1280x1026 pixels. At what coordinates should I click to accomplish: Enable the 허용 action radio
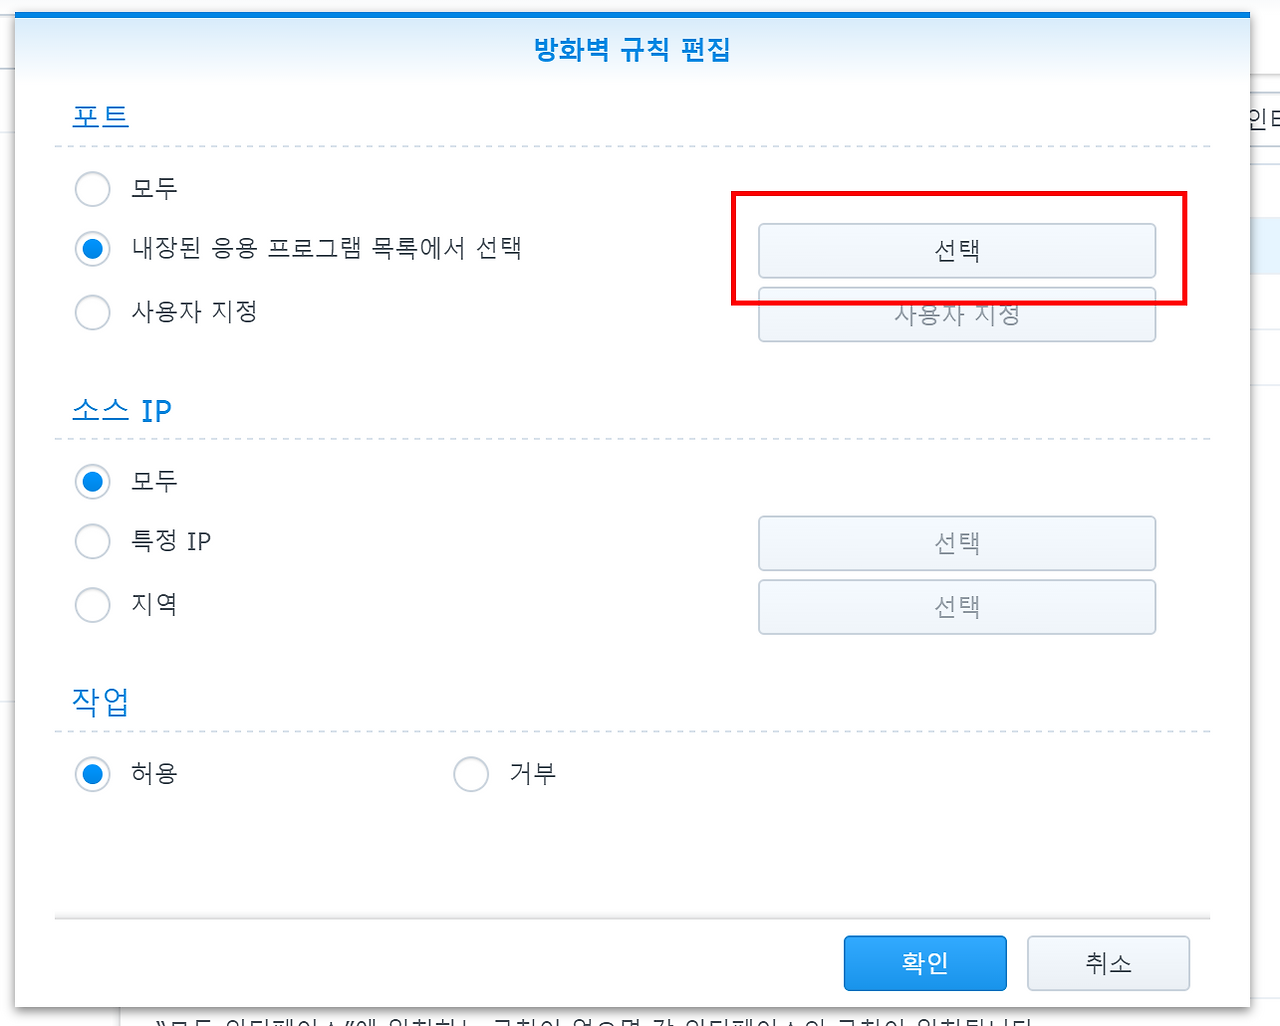92,773
